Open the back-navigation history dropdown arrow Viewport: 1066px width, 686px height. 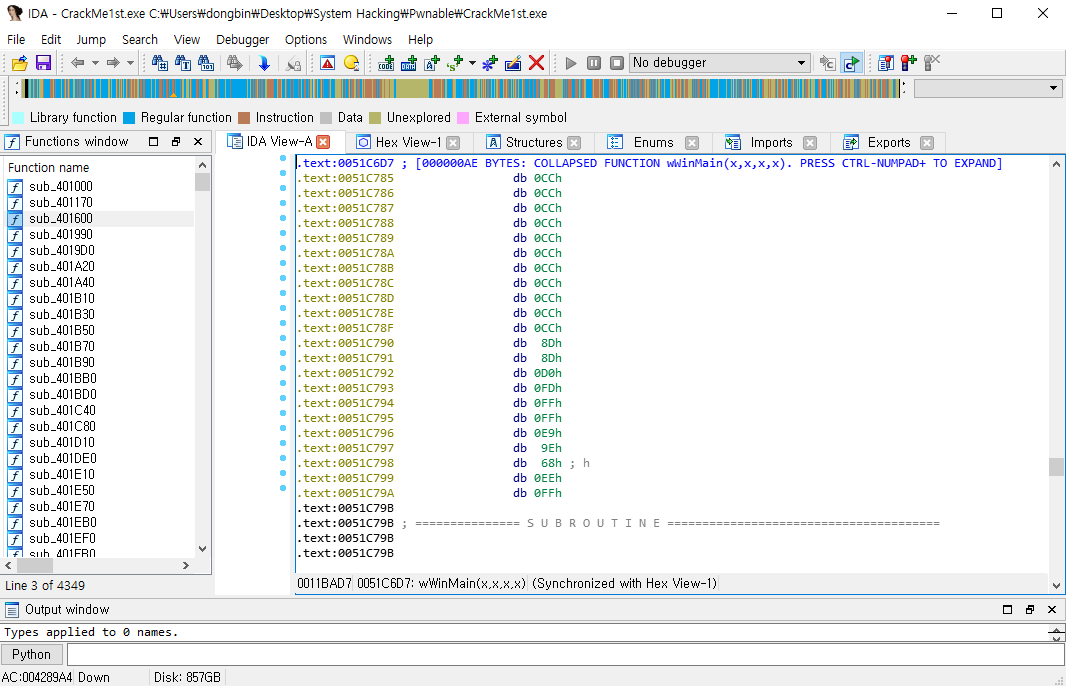click(x=95, y=63)
